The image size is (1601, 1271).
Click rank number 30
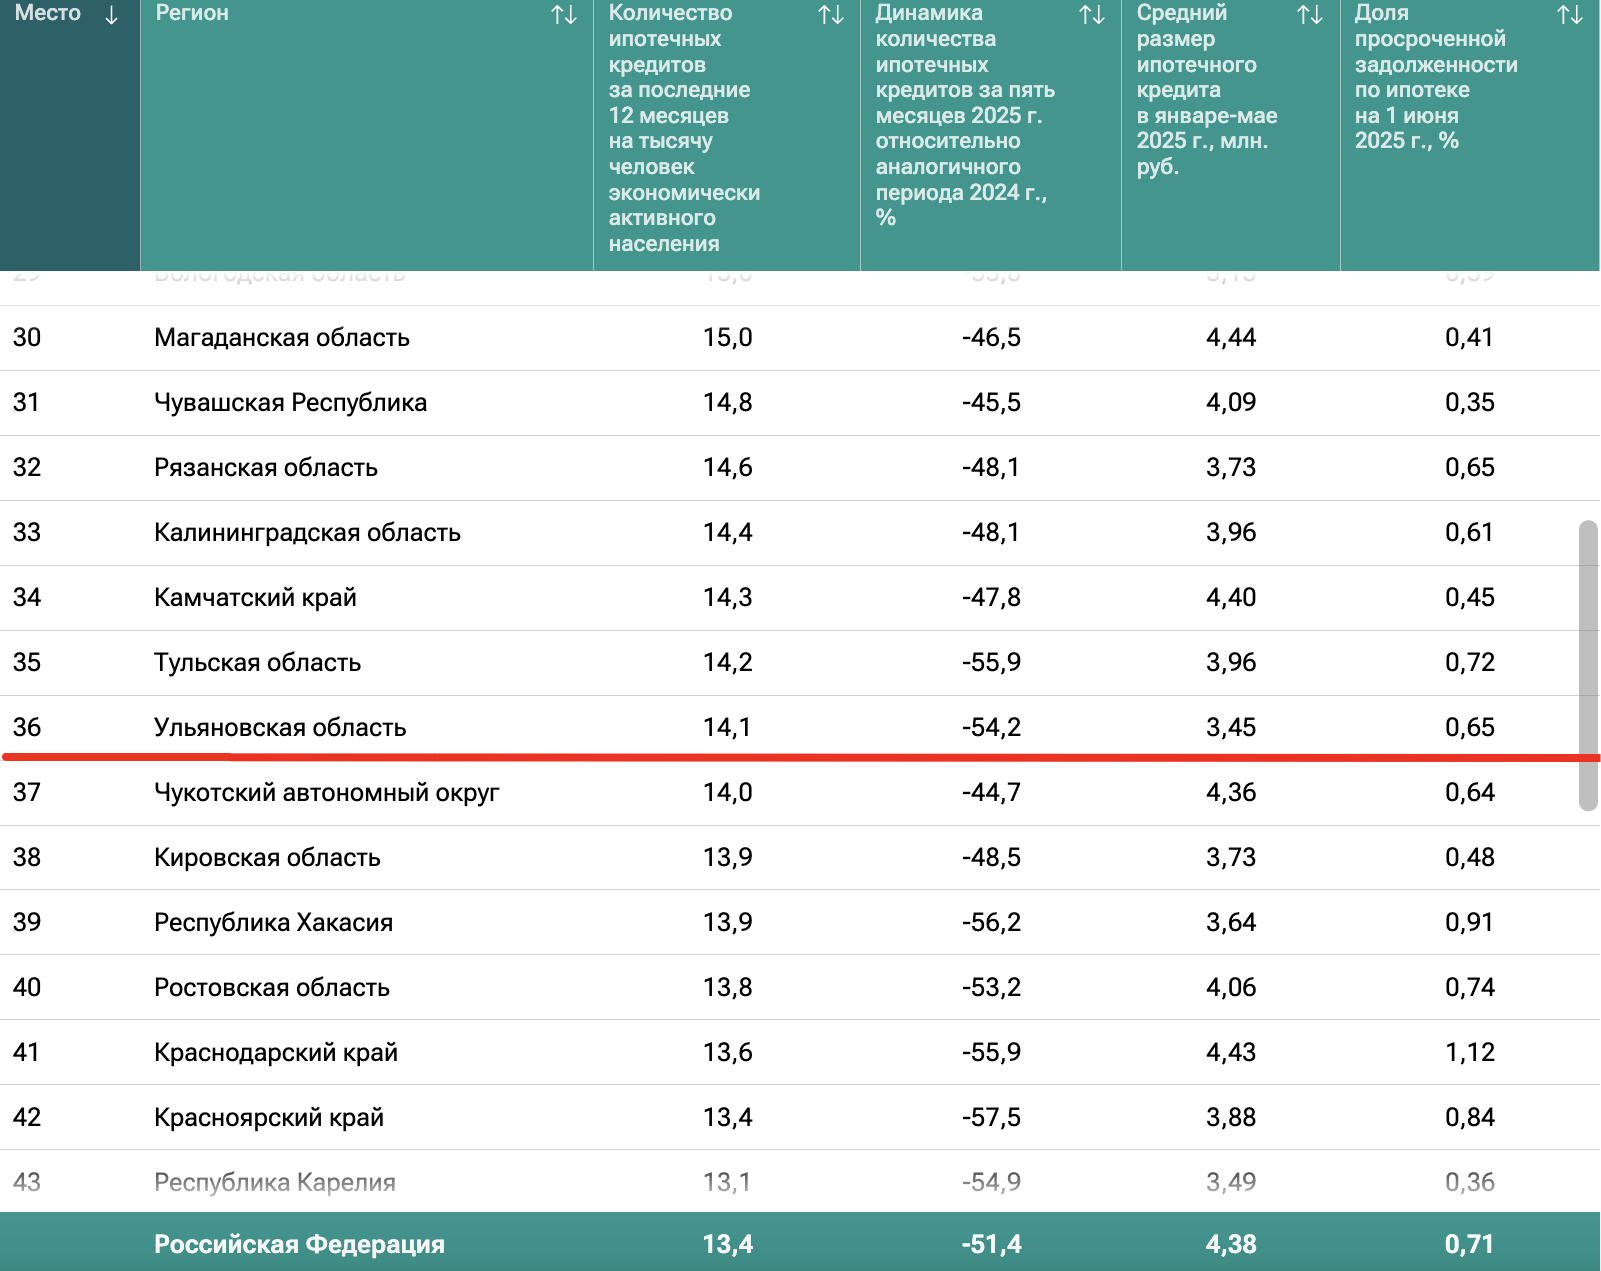coord(27,338)
